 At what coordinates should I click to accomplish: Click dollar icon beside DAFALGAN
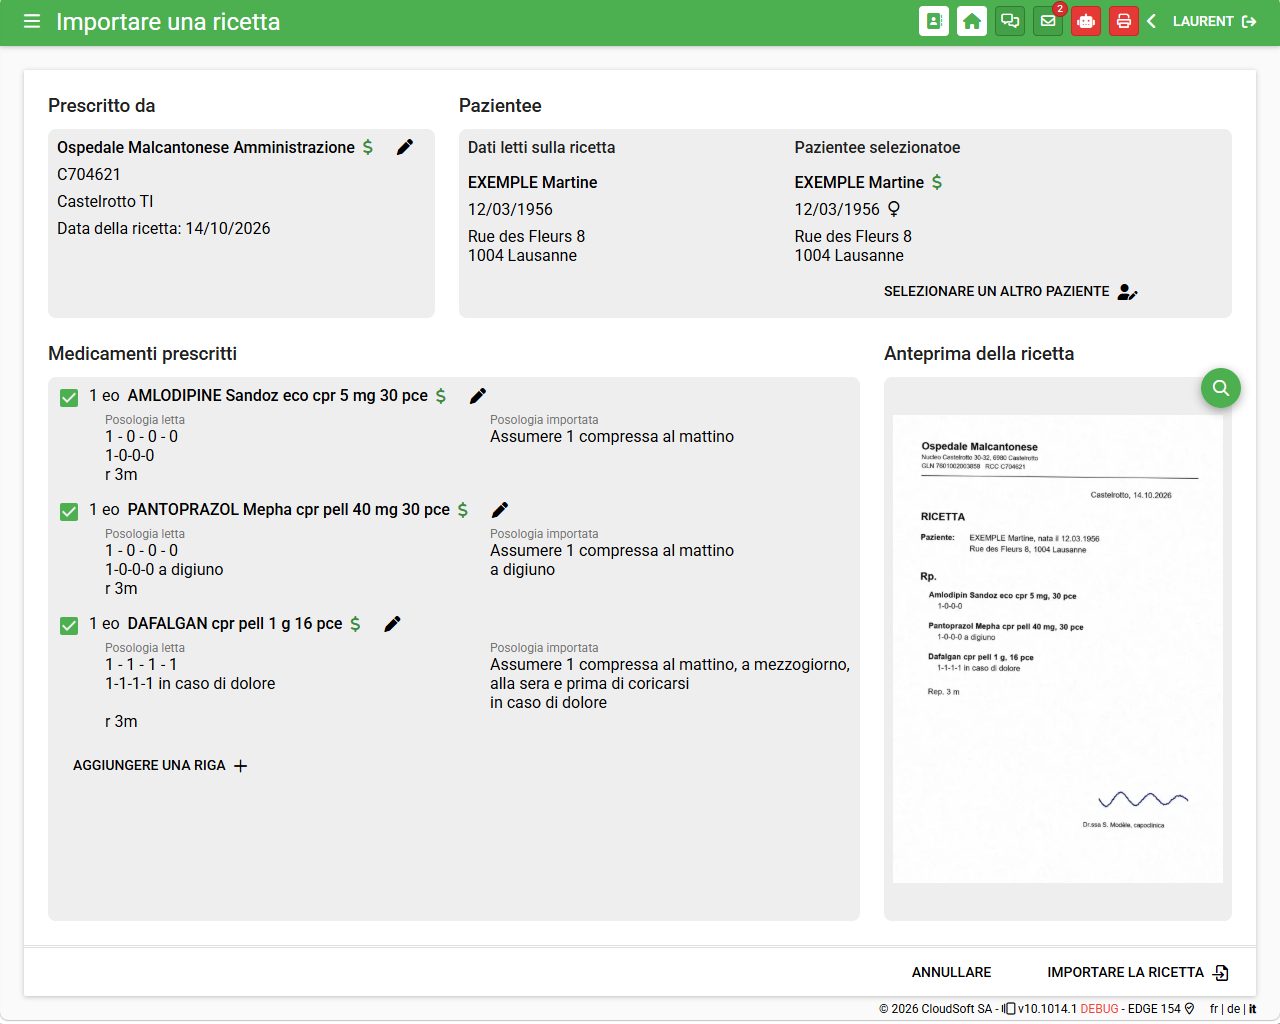[355, 624]
